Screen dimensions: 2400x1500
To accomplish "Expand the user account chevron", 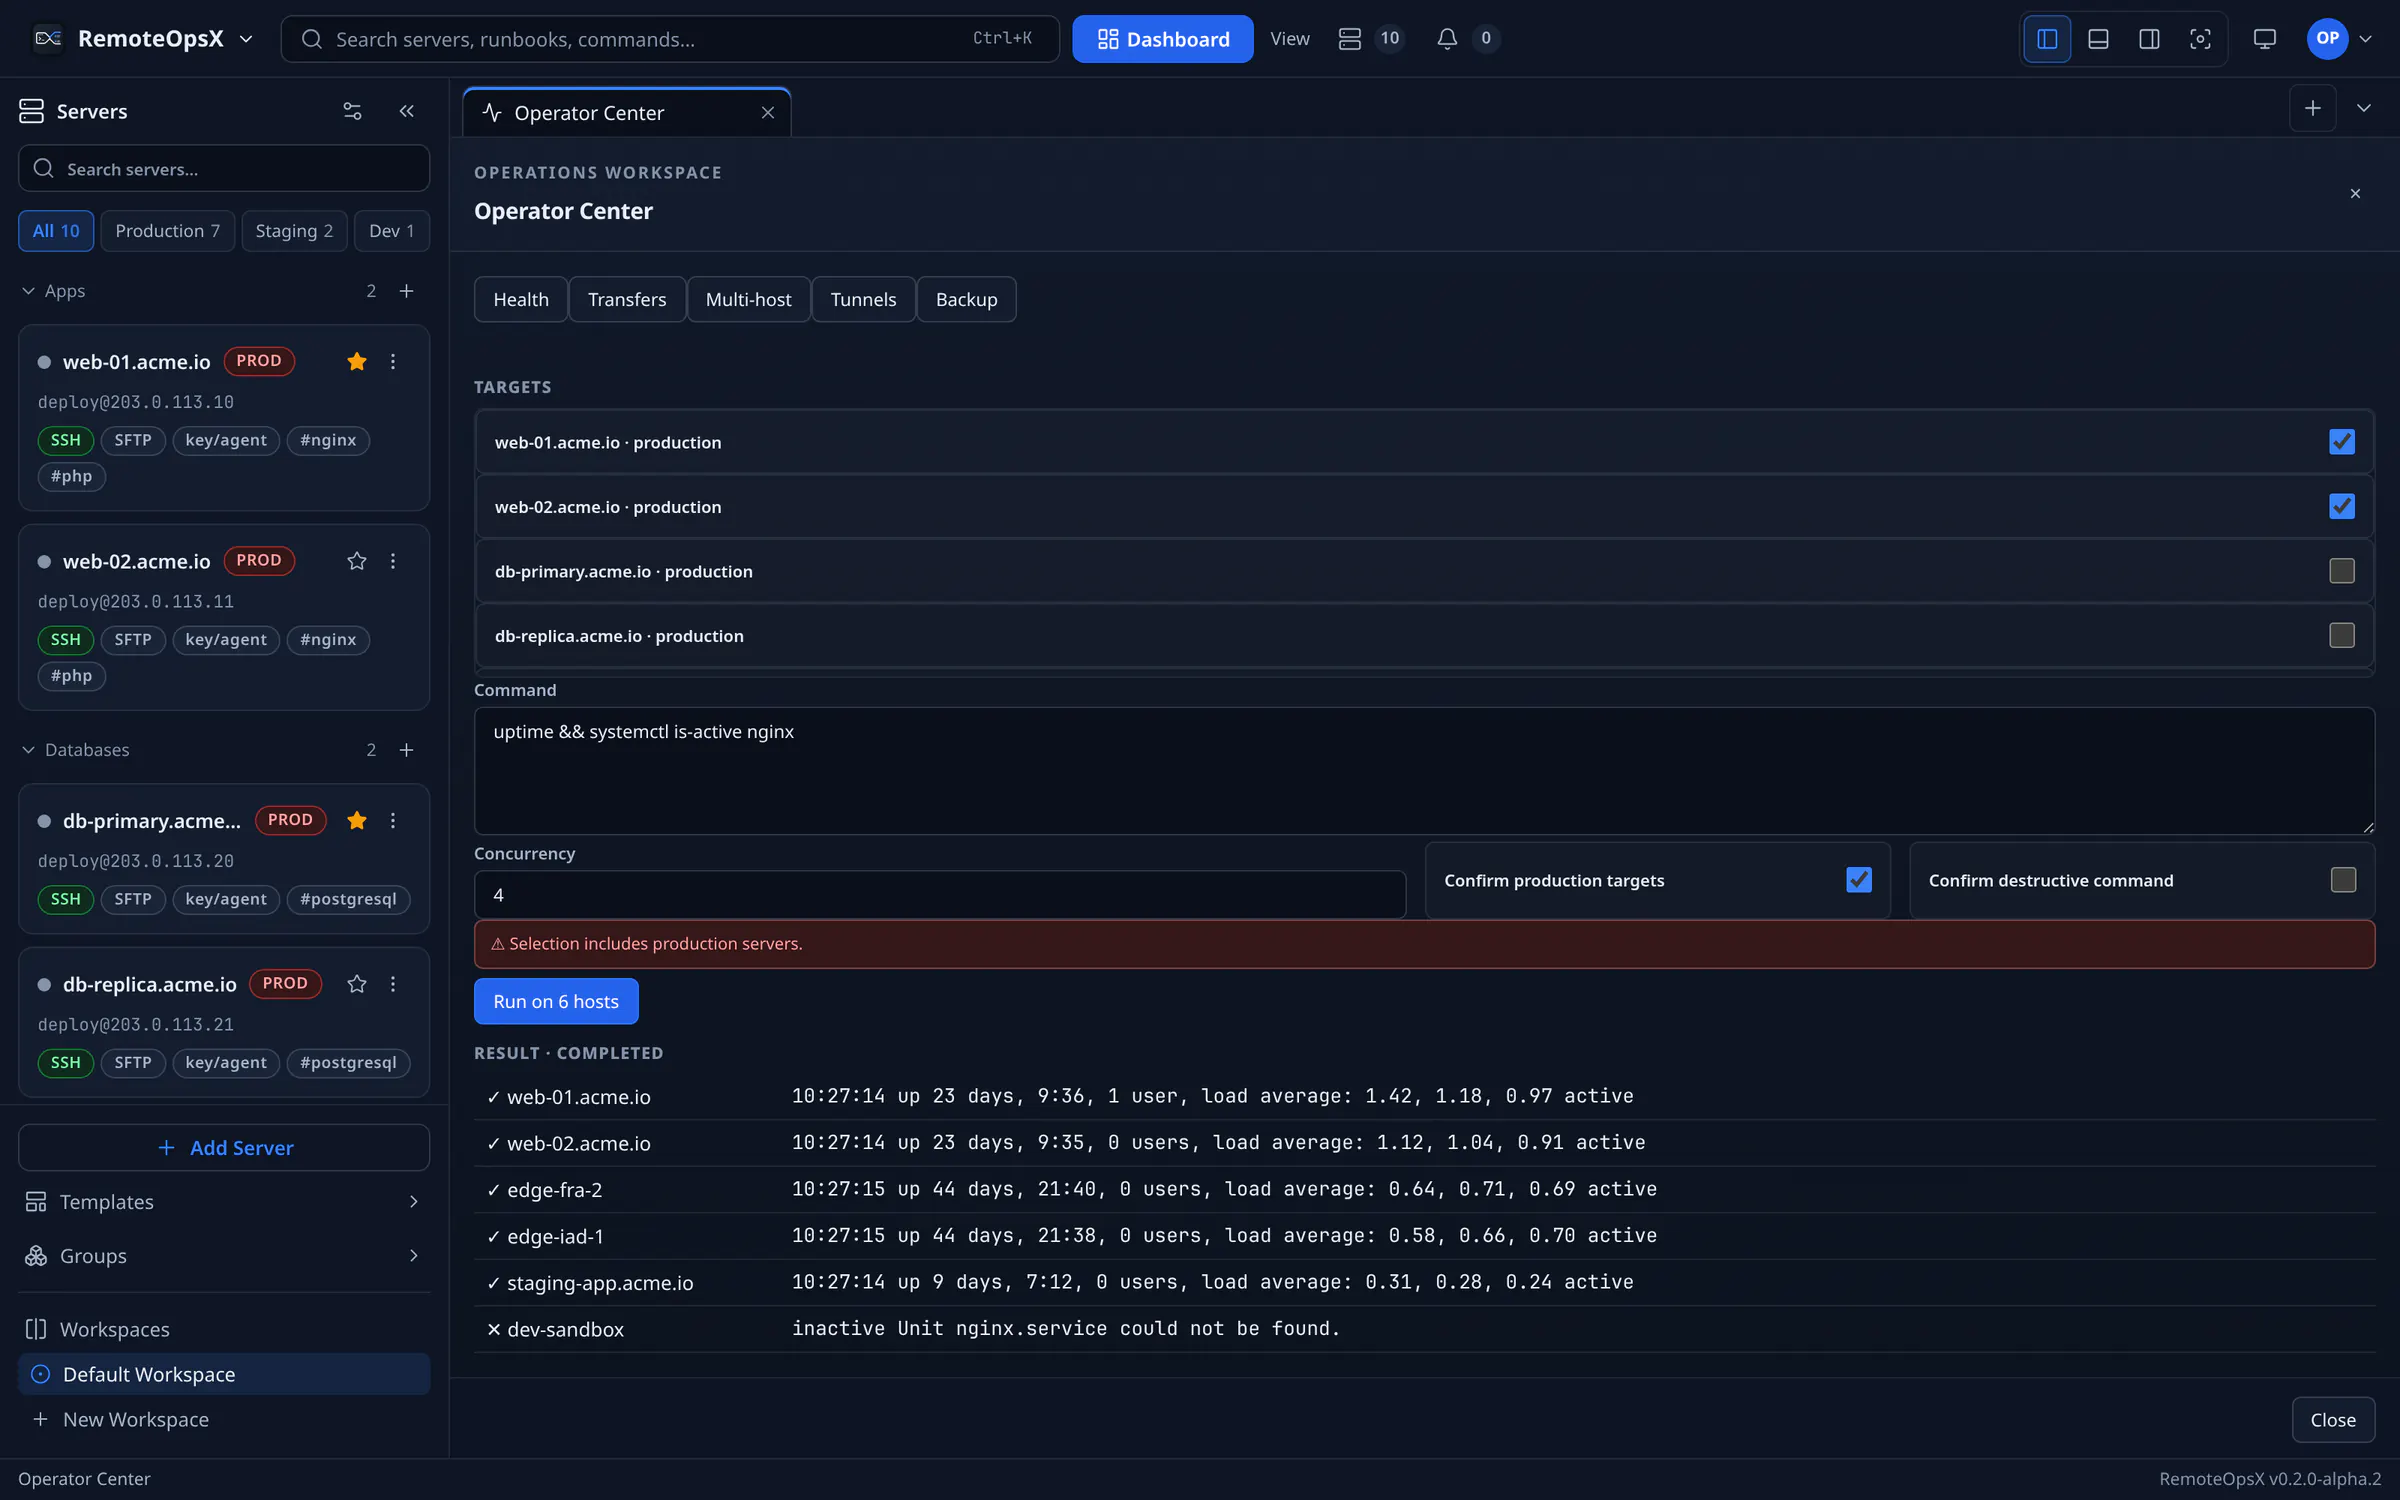I will click(2366, 39).
